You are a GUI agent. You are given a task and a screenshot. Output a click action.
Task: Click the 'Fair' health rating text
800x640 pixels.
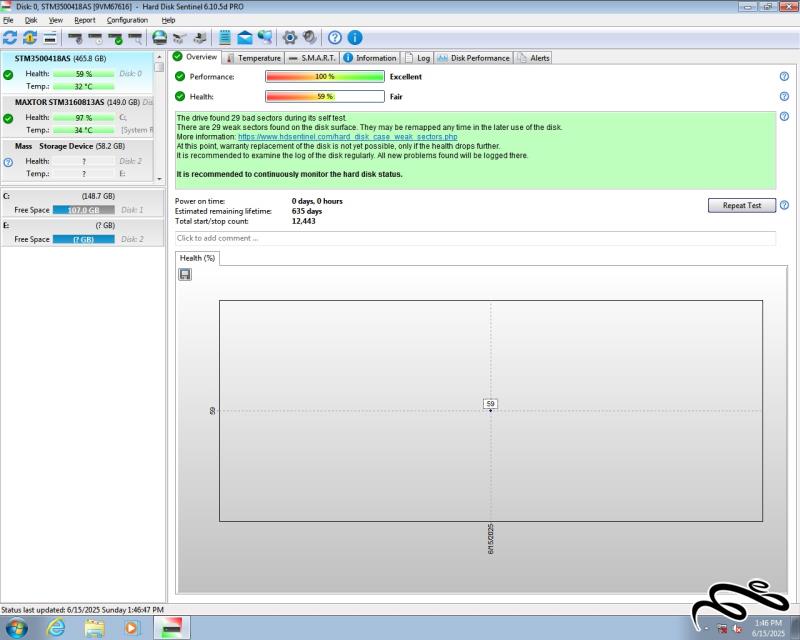tap(396, 96)
